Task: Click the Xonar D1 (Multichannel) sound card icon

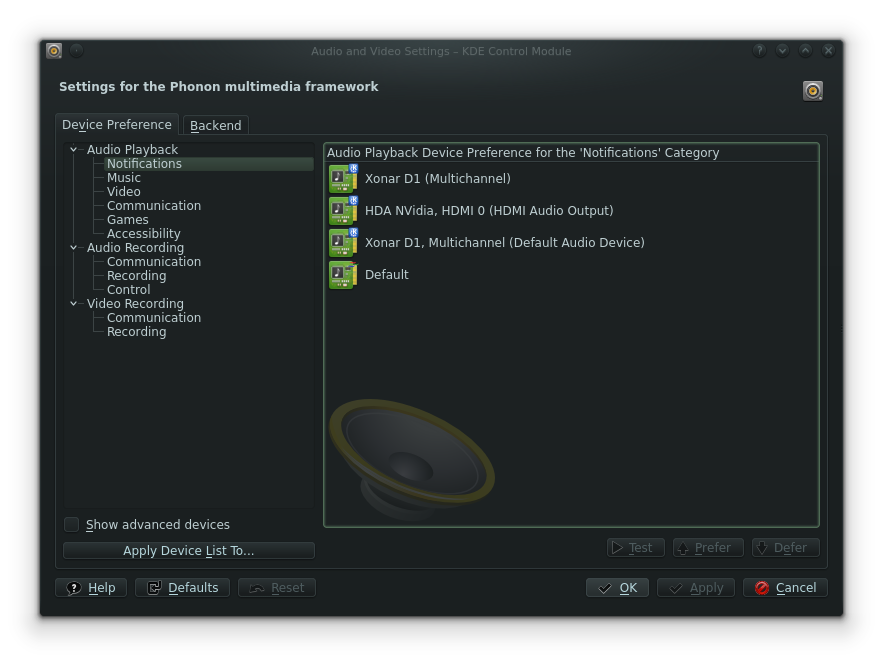Action: click(x=343, y=178)
